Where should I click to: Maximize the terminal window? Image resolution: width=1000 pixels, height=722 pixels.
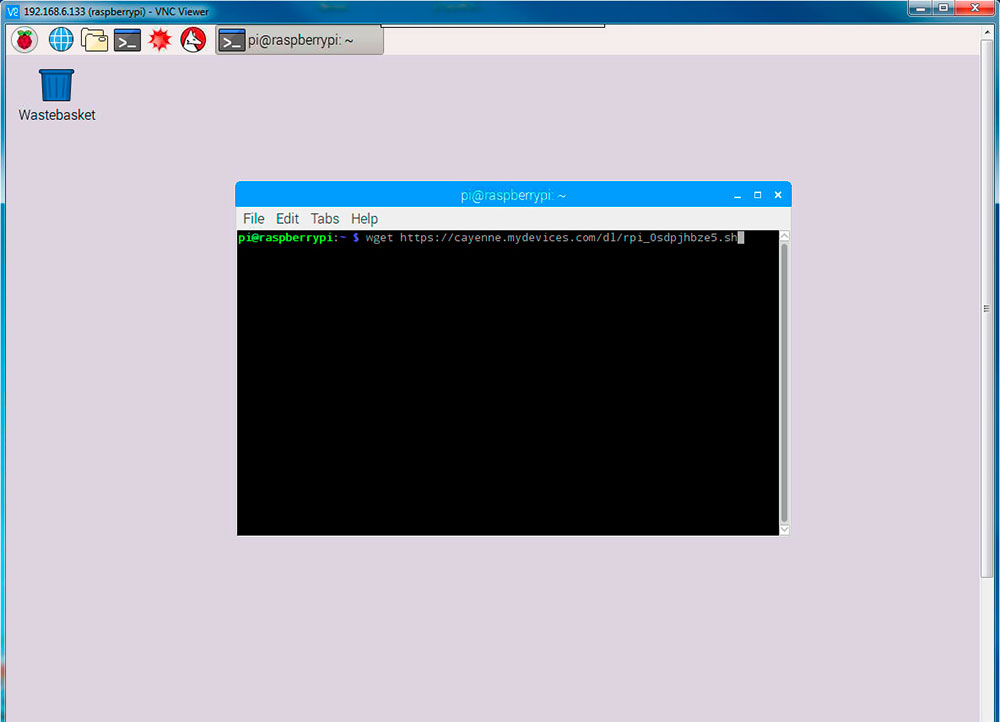click(757, 195)
